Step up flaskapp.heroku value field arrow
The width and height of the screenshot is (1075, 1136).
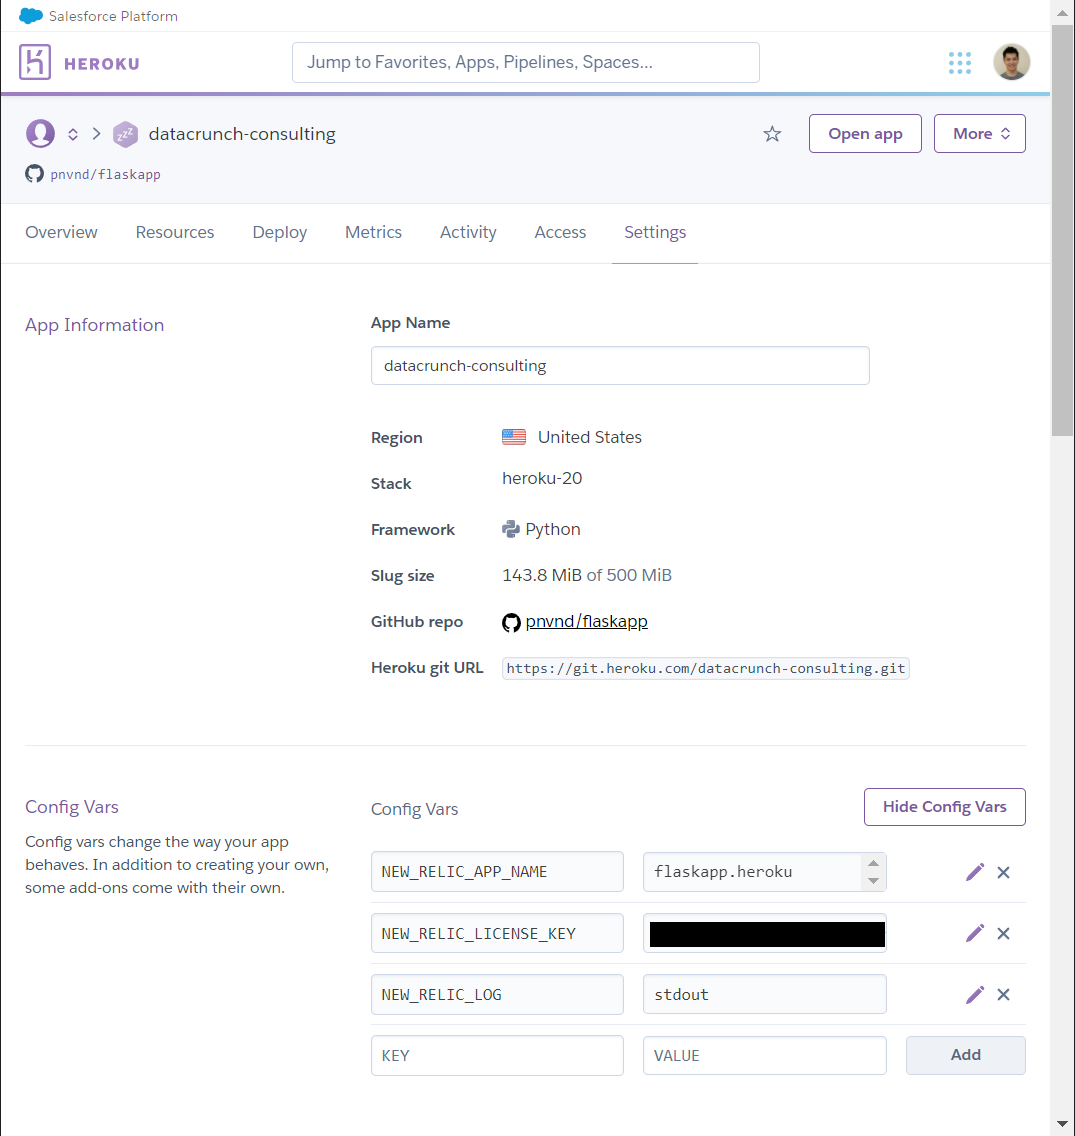pos(873,864)
